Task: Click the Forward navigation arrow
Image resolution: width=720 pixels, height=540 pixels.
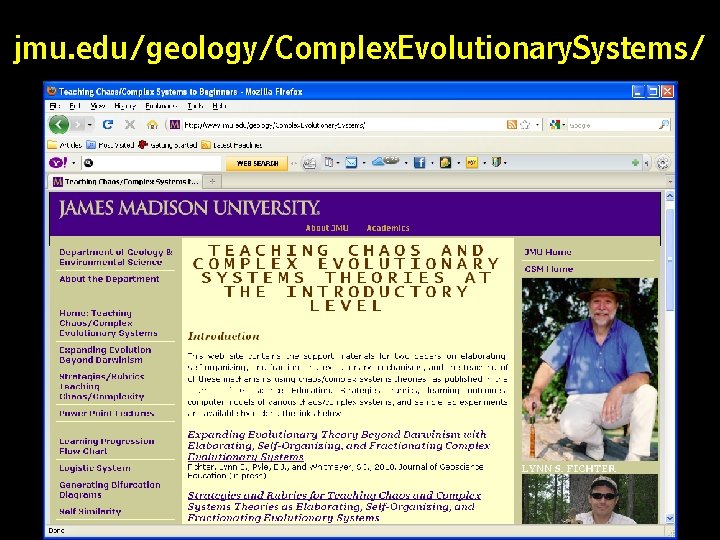Action: [x=78, y=124]
